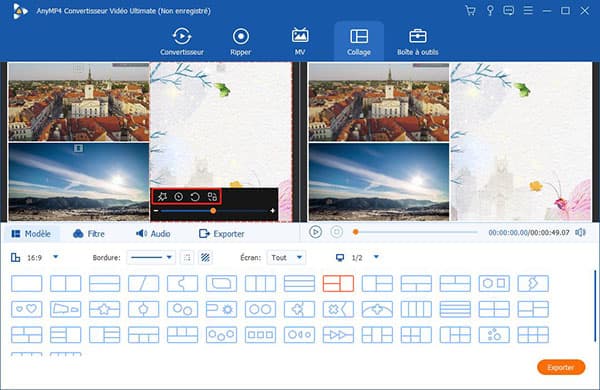Choose the four columns template

[x=416, y=309]
